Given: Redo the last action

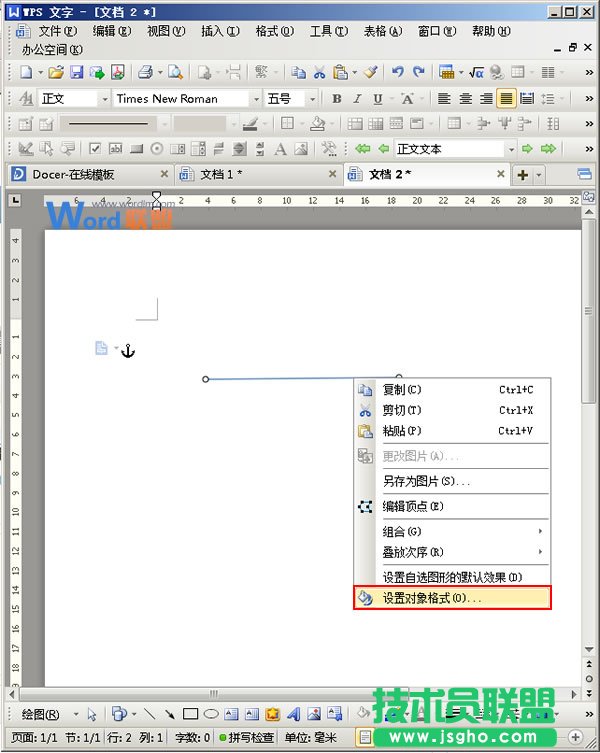Looking at the screenshot, I should (419, 73).
